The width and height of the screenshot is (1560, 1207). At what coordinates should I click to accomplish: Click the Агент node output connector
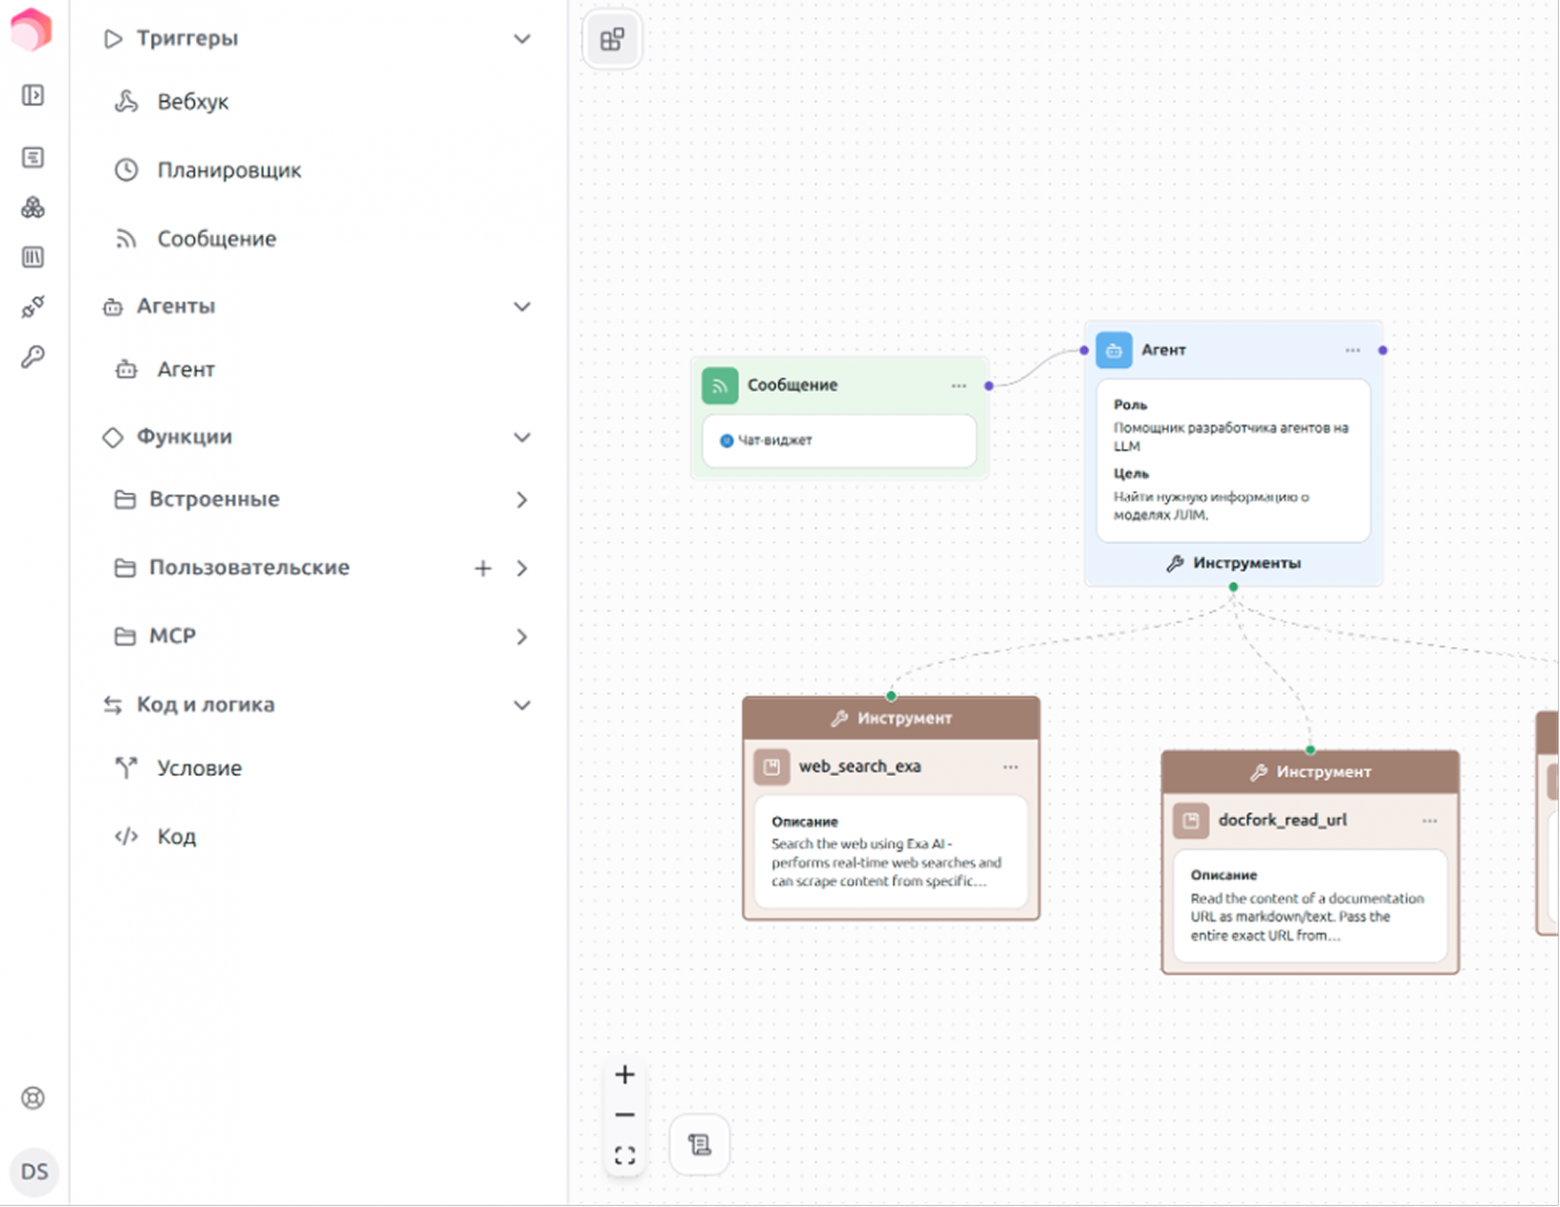pyautogui.click(x=1383, y=350)
